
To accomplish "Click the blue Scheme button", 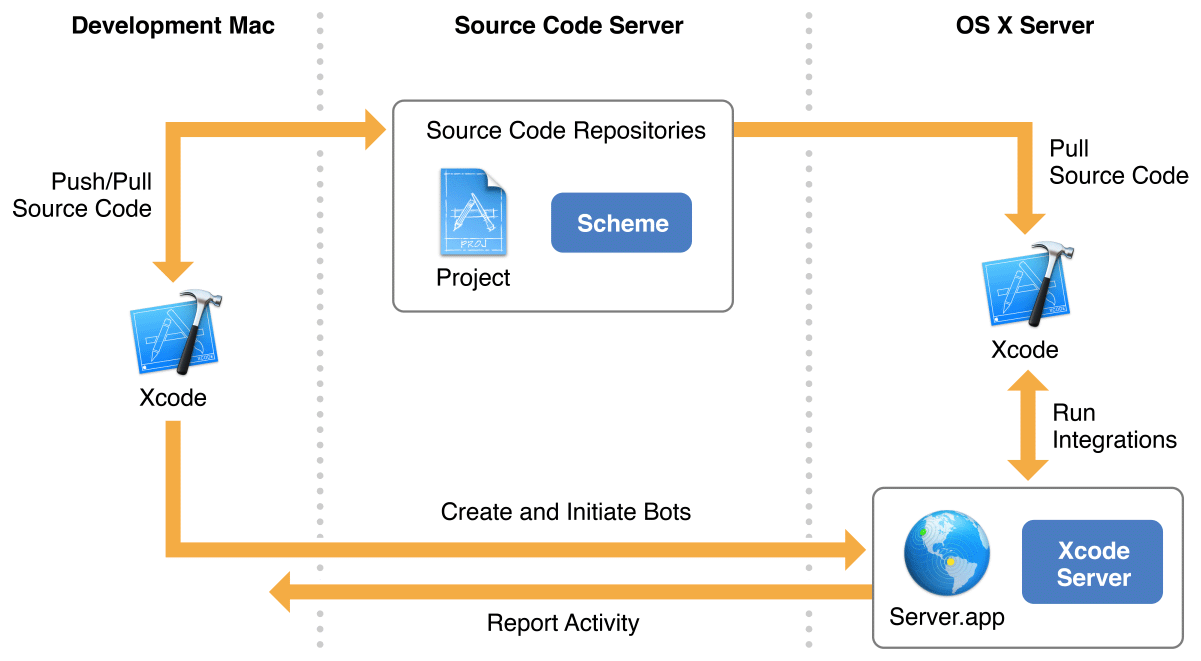I will pyautogui.click(x=621, y=222).
